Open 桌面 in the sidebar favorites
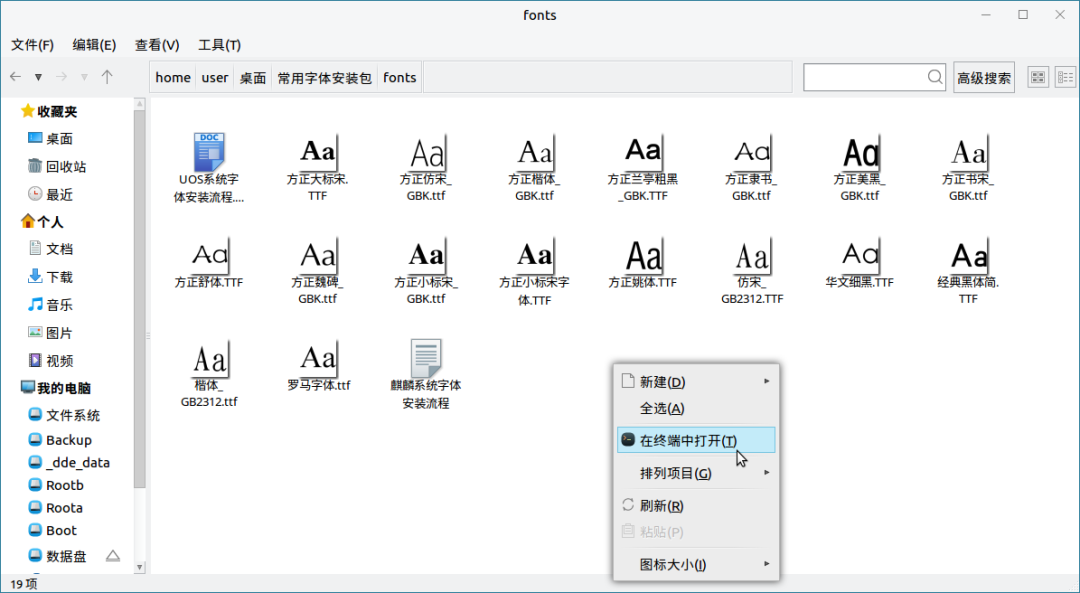The height and width of the screenshot is (593, 1080). click(50, 138)
